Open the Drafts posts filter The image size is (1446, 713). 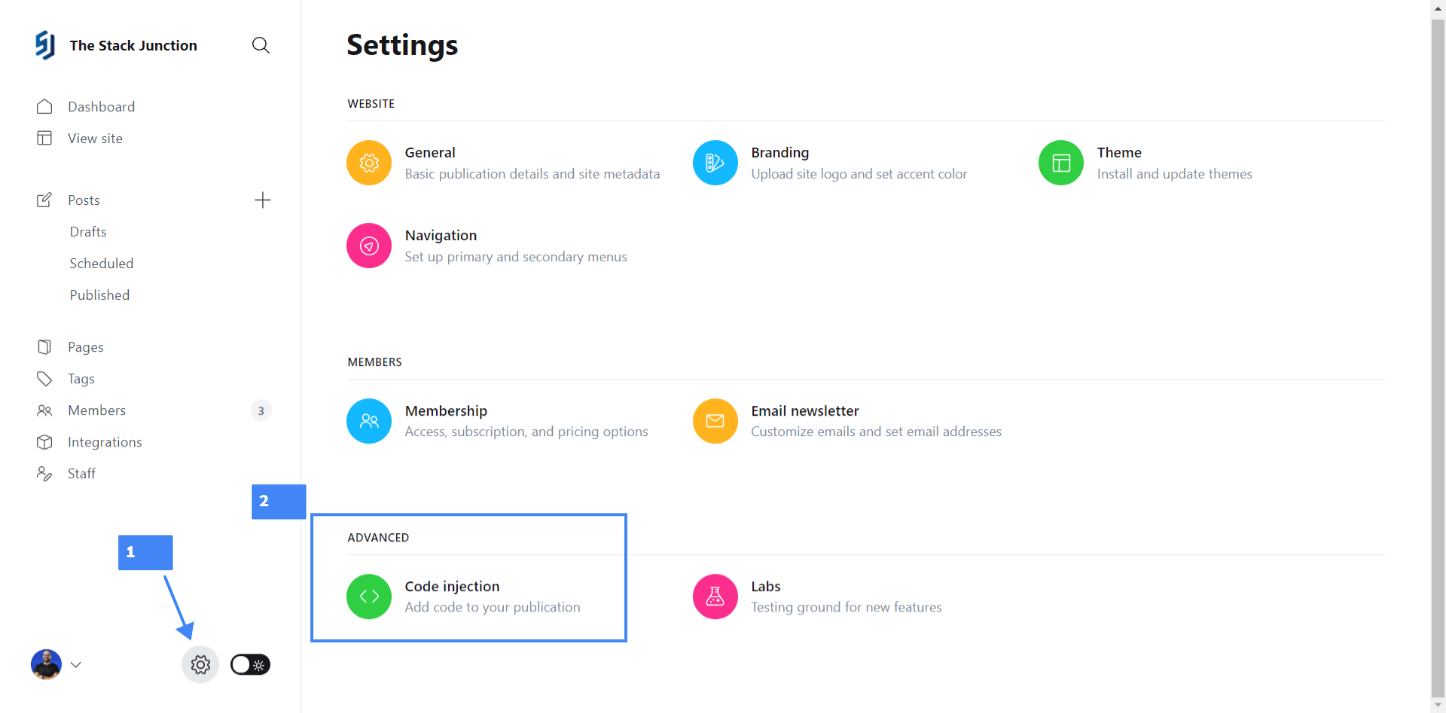(x=87, y=231)
